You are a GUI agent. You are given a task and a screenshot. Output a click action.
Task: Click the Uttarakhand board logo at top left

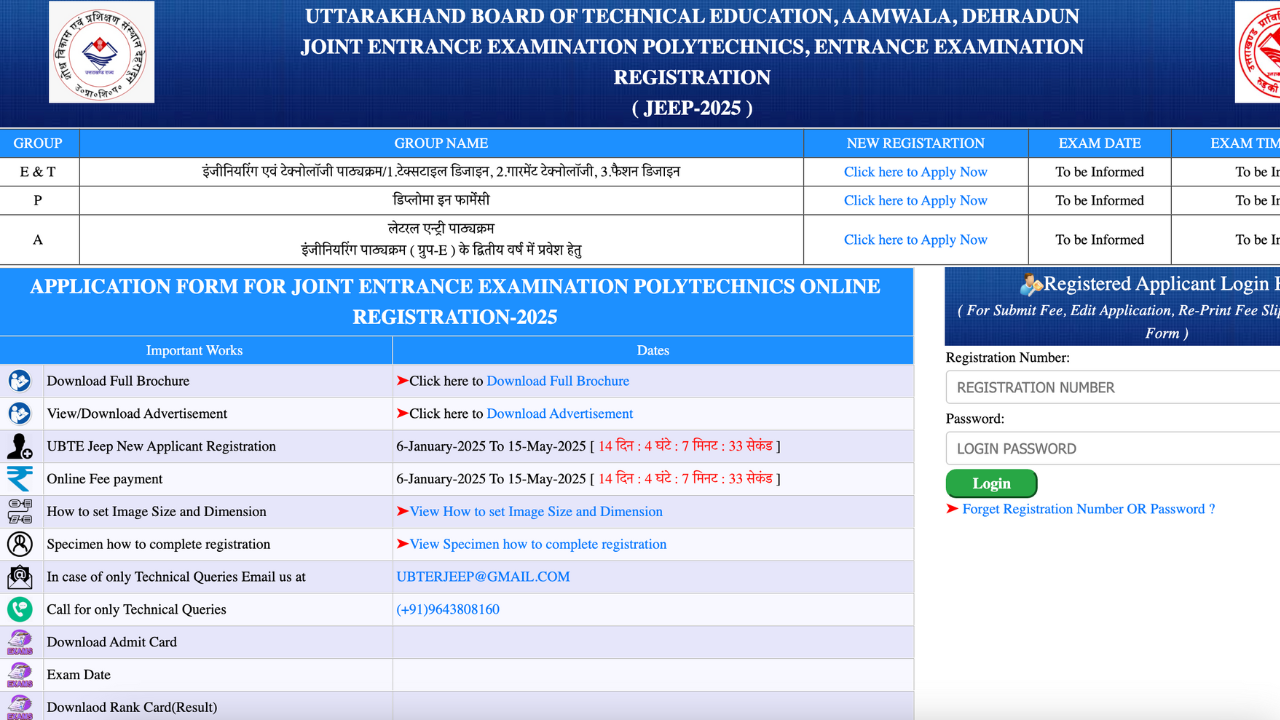[x=102, y=52]
